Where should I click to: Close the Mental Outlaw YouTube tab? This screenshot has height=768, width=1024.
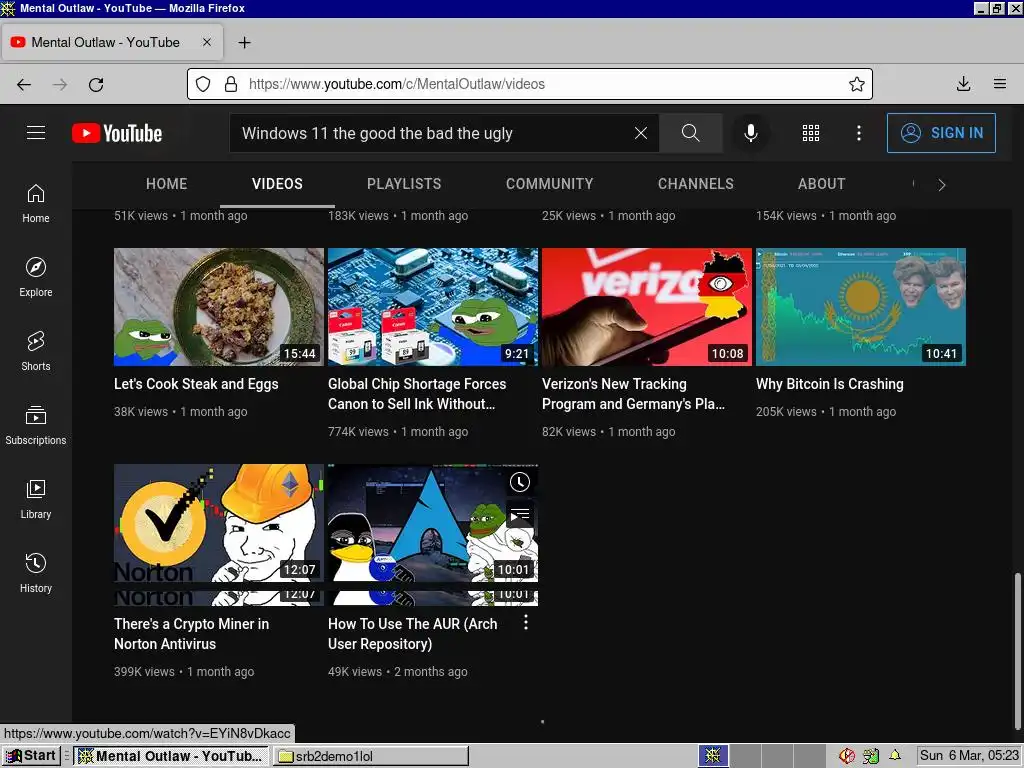click(206, 42)
